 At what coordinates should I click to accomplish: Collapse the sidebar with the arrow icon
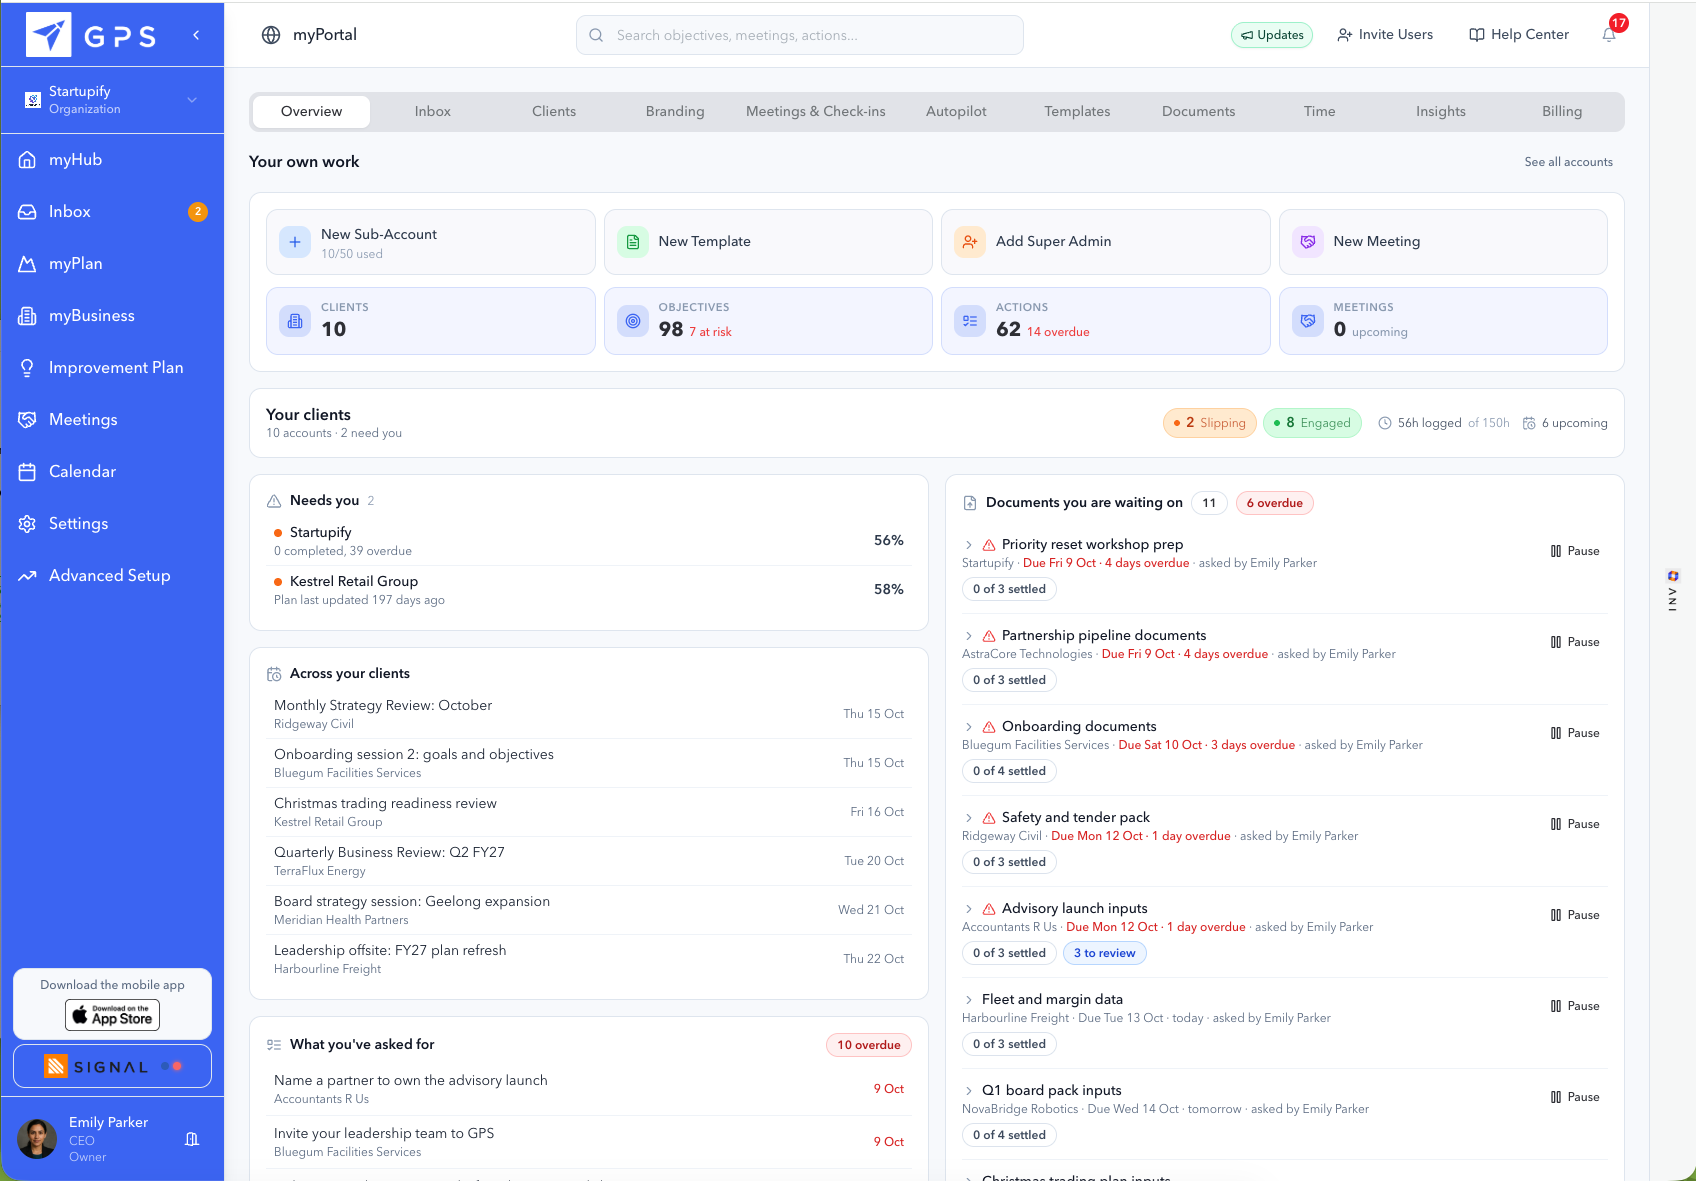point(196,35)
